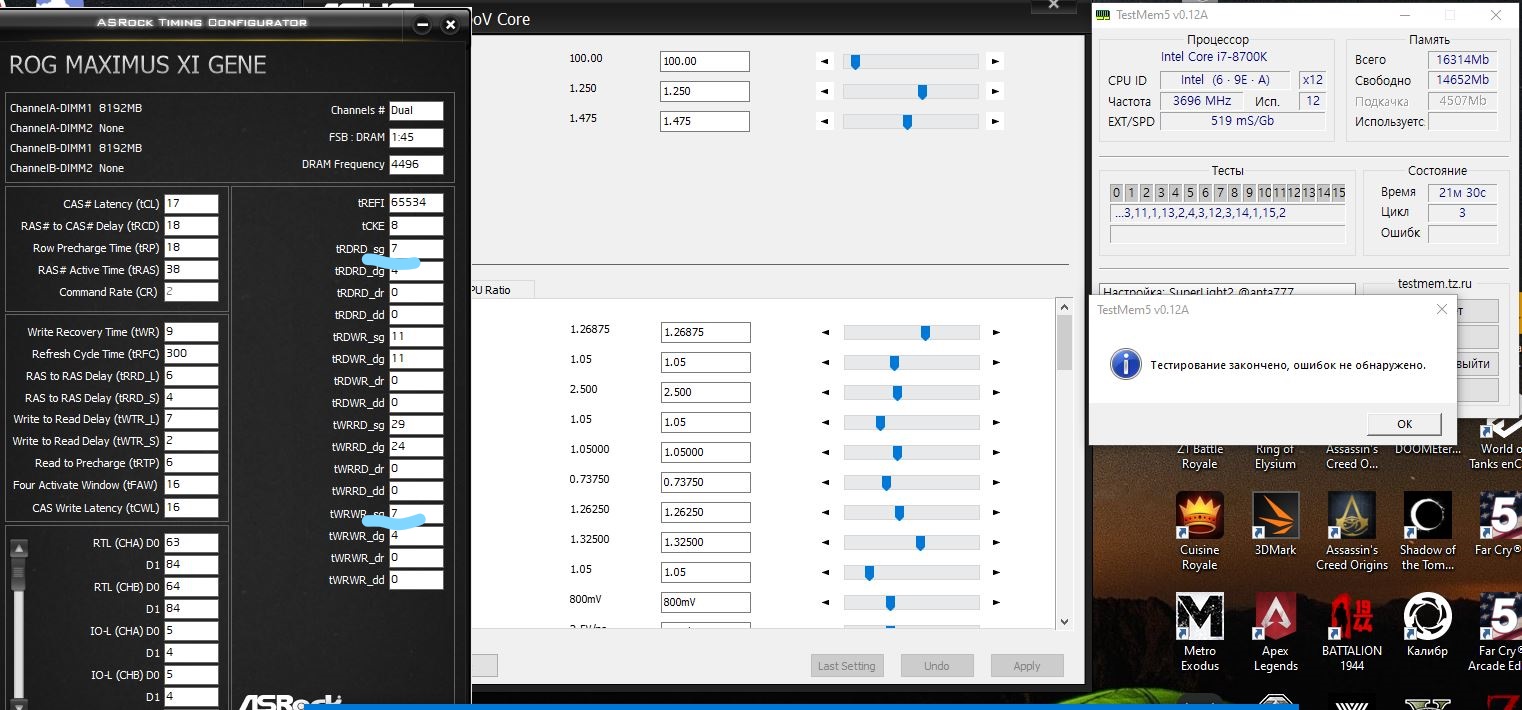Click the RTL (CHA) D0 field showing 63

tap(191, 543)
